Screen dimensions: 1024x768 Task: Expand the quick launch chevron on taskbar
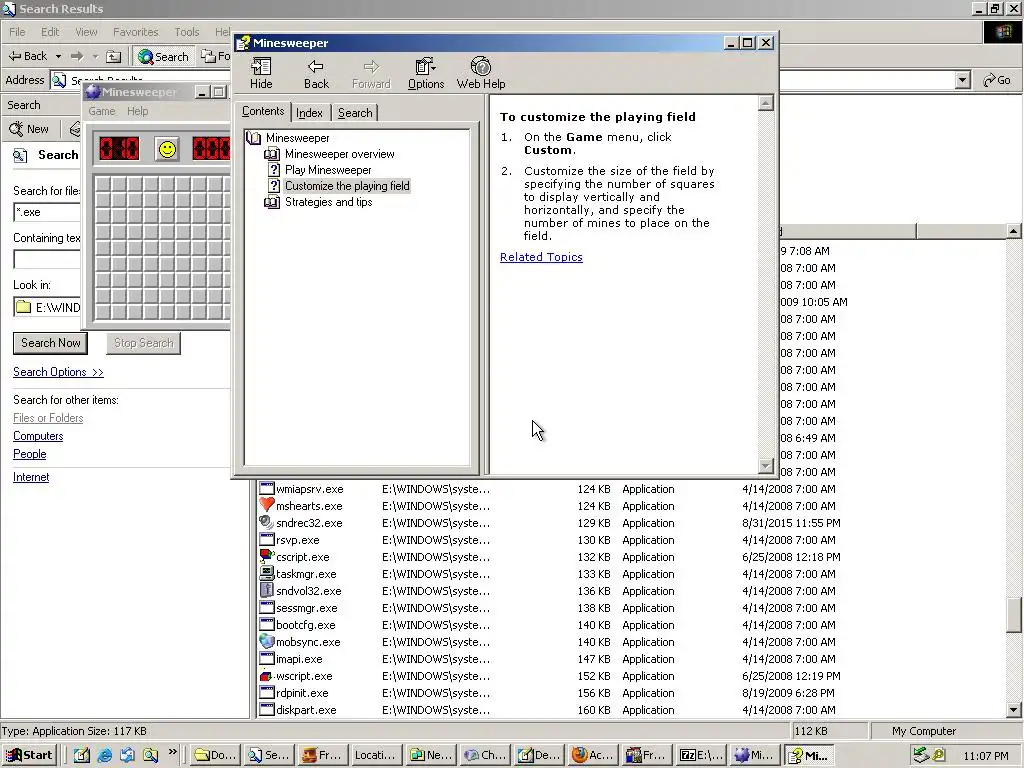coord(172,752)
